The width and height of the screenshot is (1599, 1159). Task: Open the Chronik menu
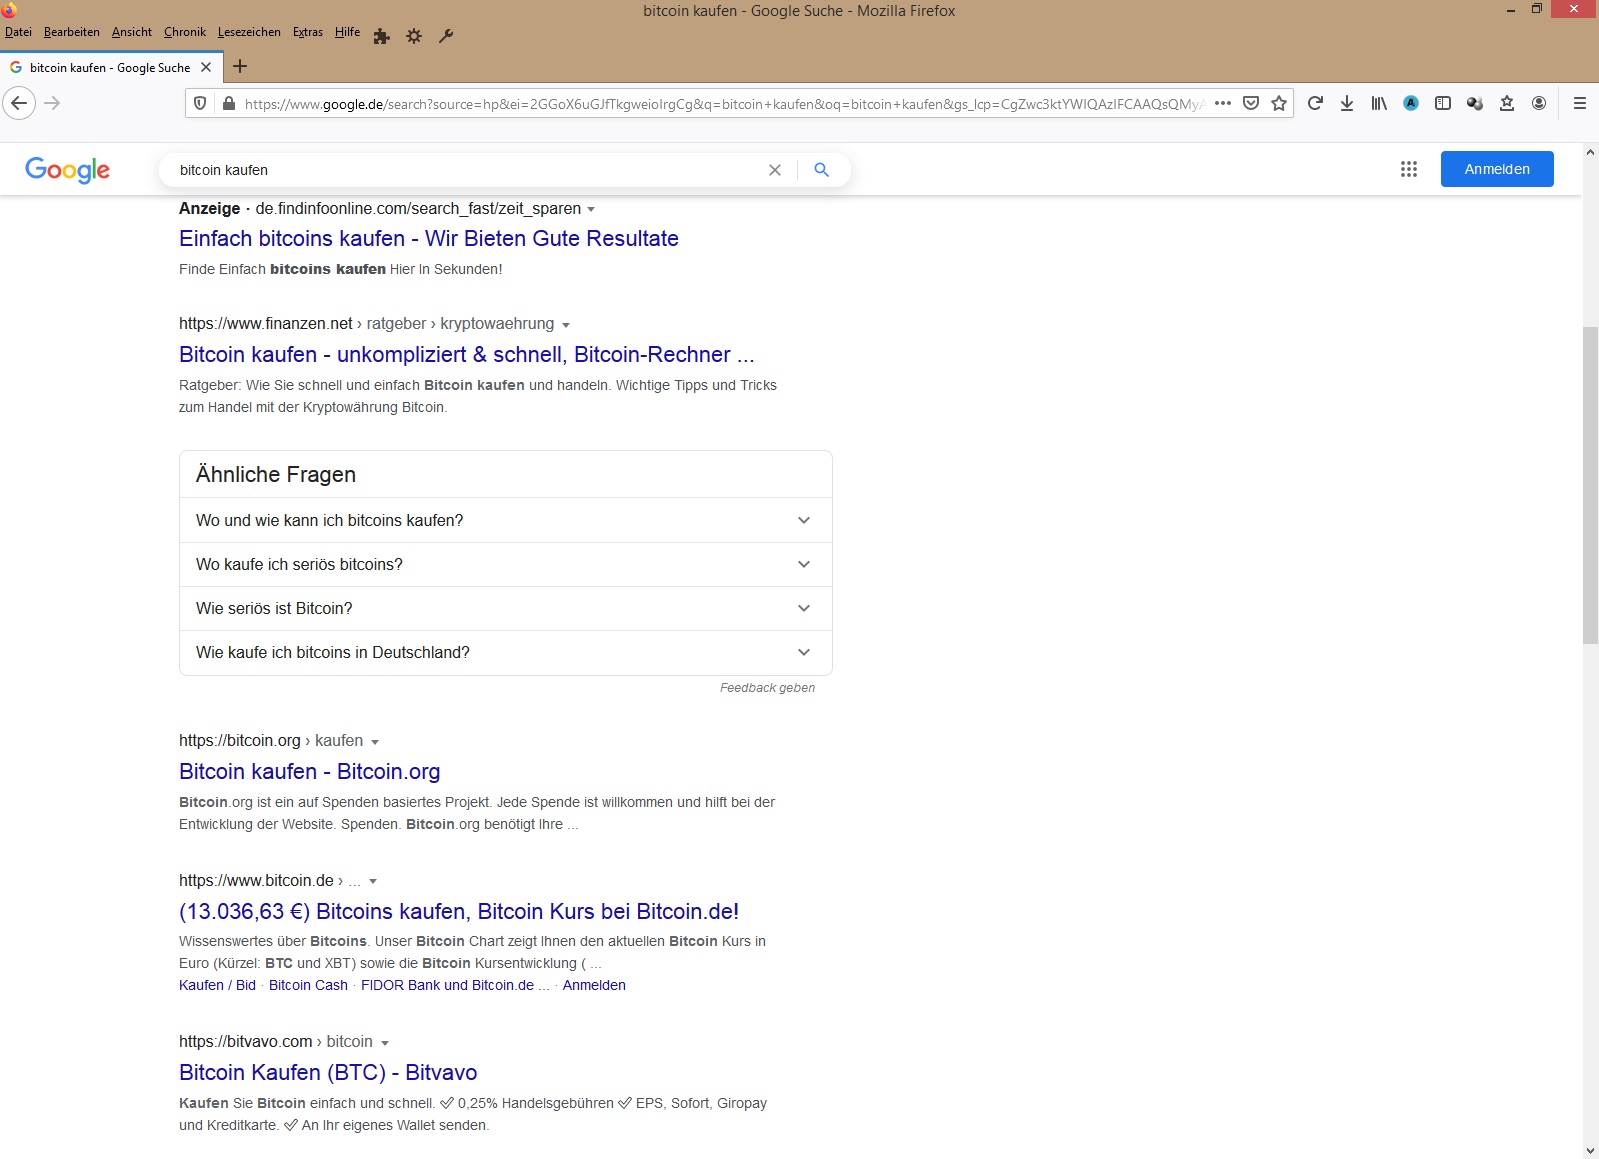(x=185, y=32)
